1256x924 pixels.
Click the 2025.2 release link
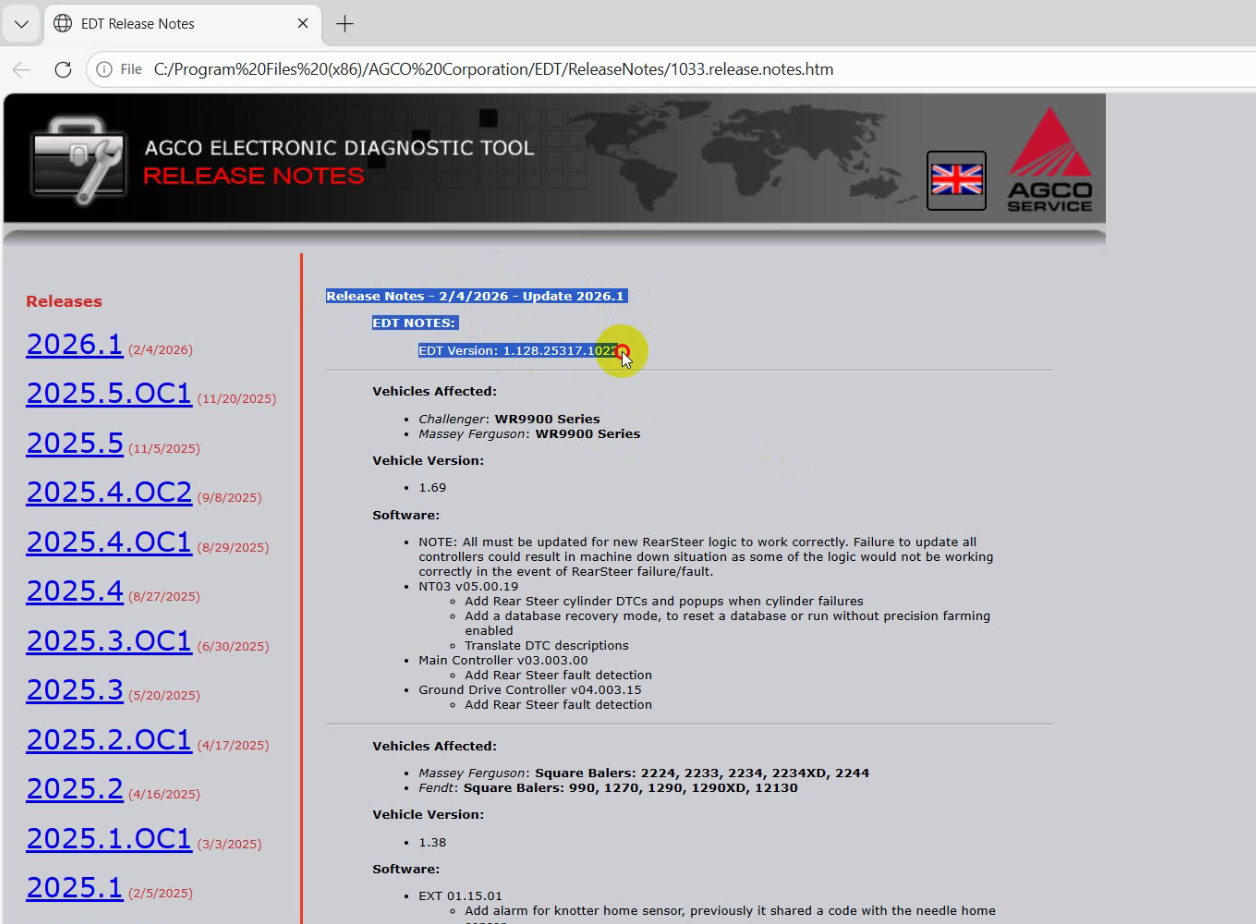(x=74, y=788)
